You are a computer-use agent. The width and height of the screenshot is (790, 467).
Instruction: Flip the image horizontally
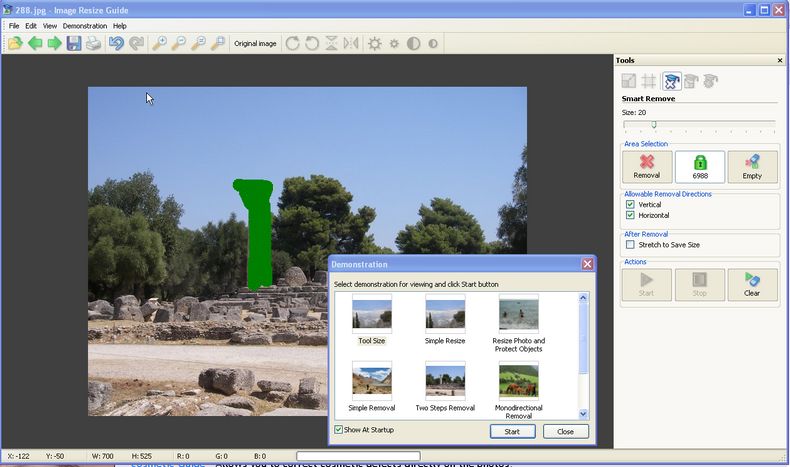pos(351,44)
